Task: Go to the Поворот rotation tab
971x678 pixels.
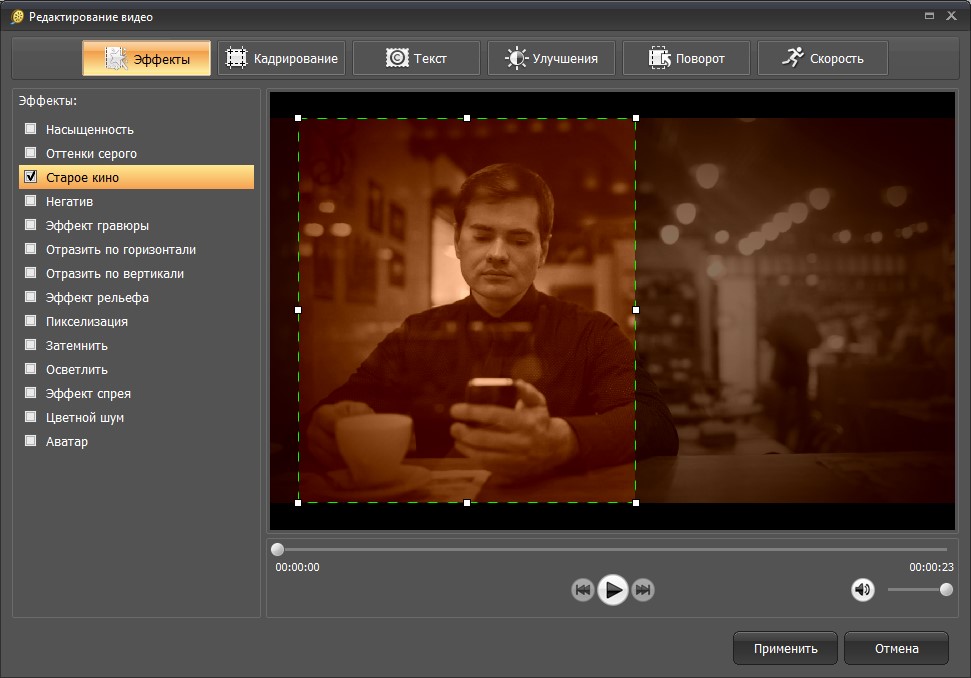Action: click(x=686, y=58)
